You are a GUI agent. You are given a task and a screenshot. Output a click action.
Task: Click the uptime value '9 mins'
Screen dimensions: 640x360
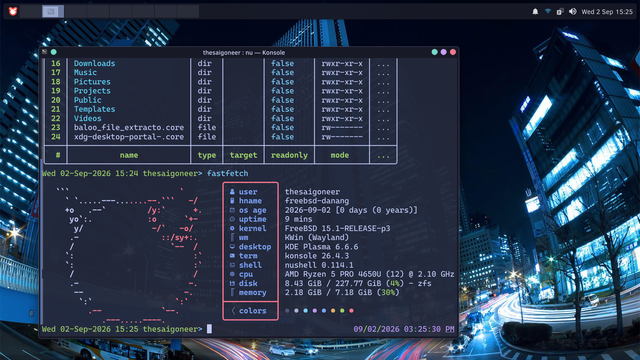coord(298,219)
